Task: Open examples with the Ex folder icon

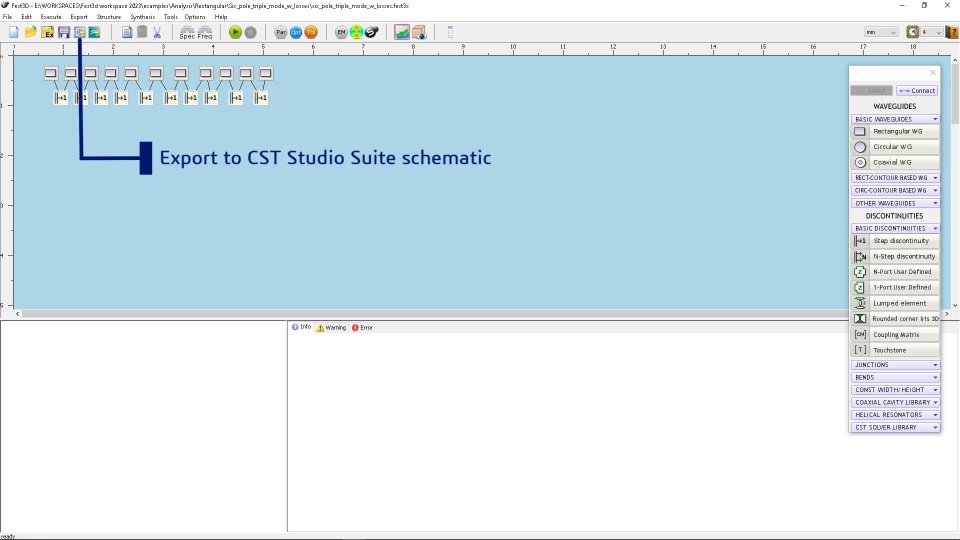Action: pyautogui.click(x=48, y=32)
